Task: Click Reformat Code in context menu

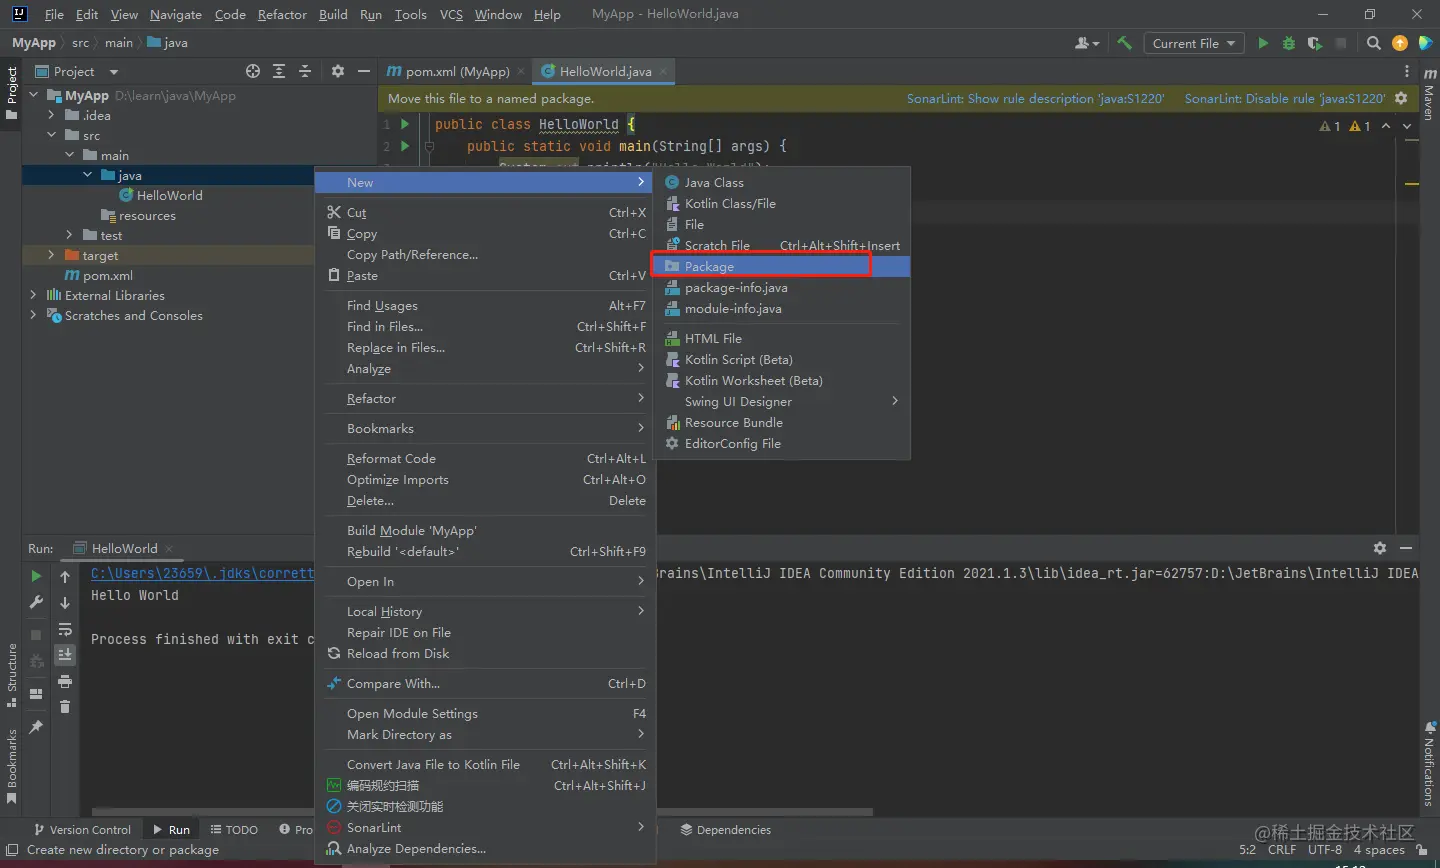Action: tap(485, 458)
